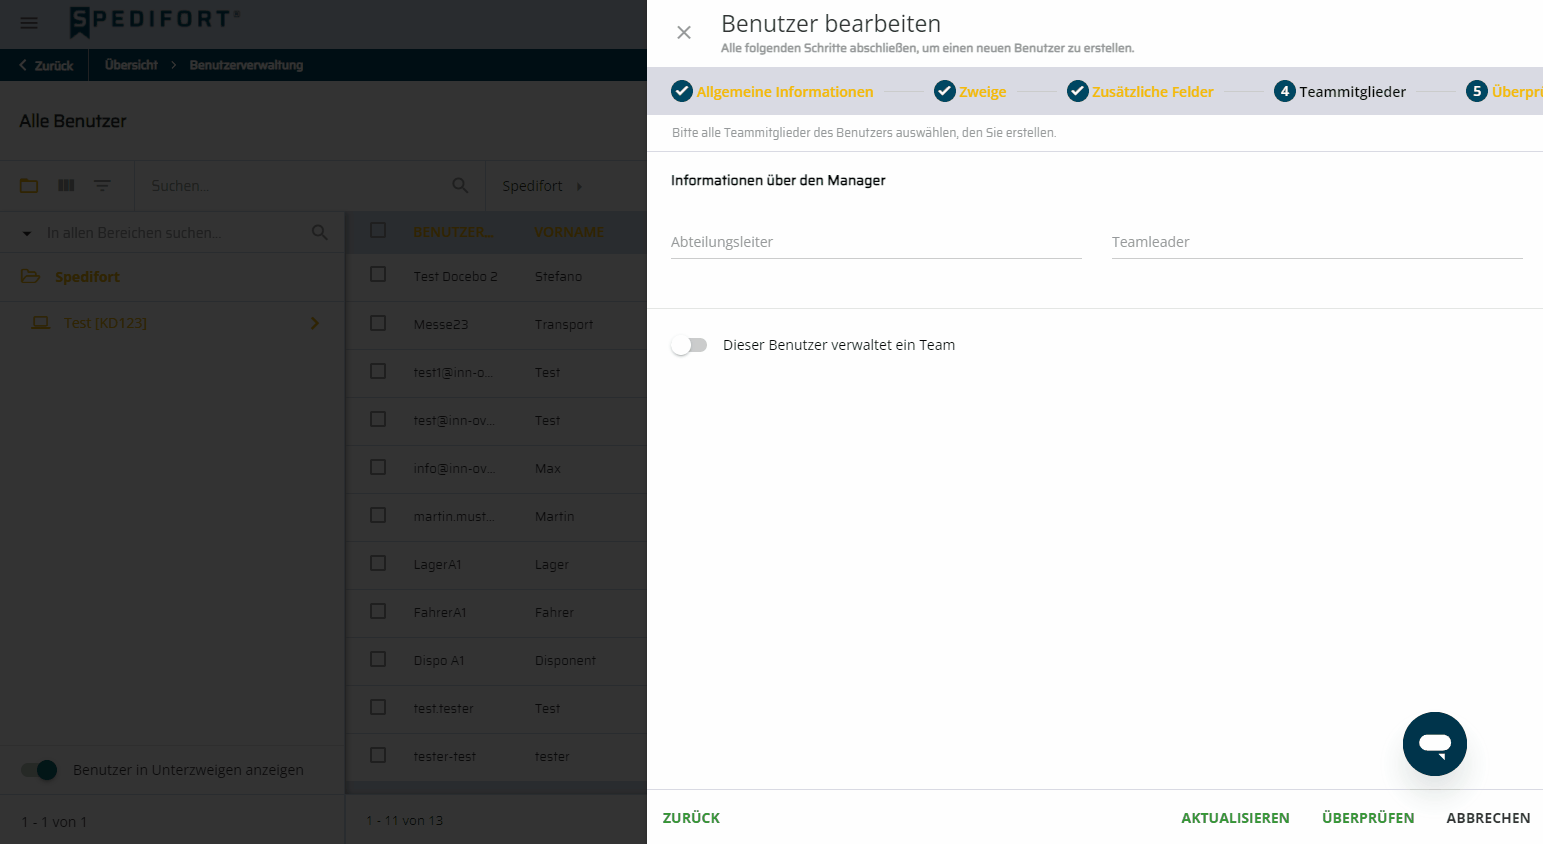The height and width of the screenshot is (844, 1543).
Task: Click the step 4 number badge
Action: pyautogui.click(x=1285, y=91)
